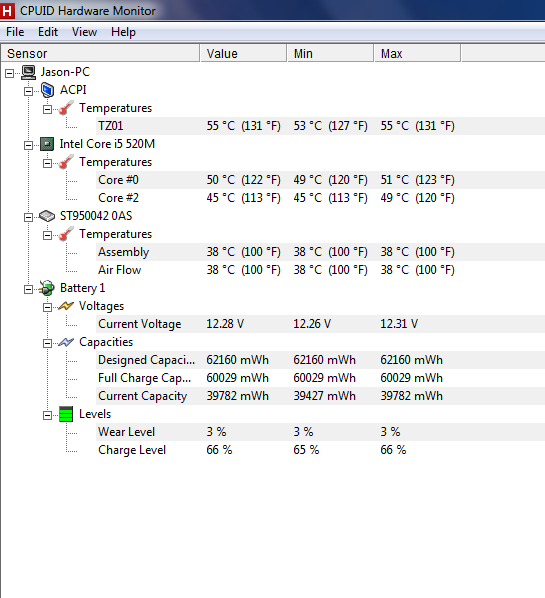This screenshot has width=545, height=598.
Task: Select the Capacities label
Action: 106,342
